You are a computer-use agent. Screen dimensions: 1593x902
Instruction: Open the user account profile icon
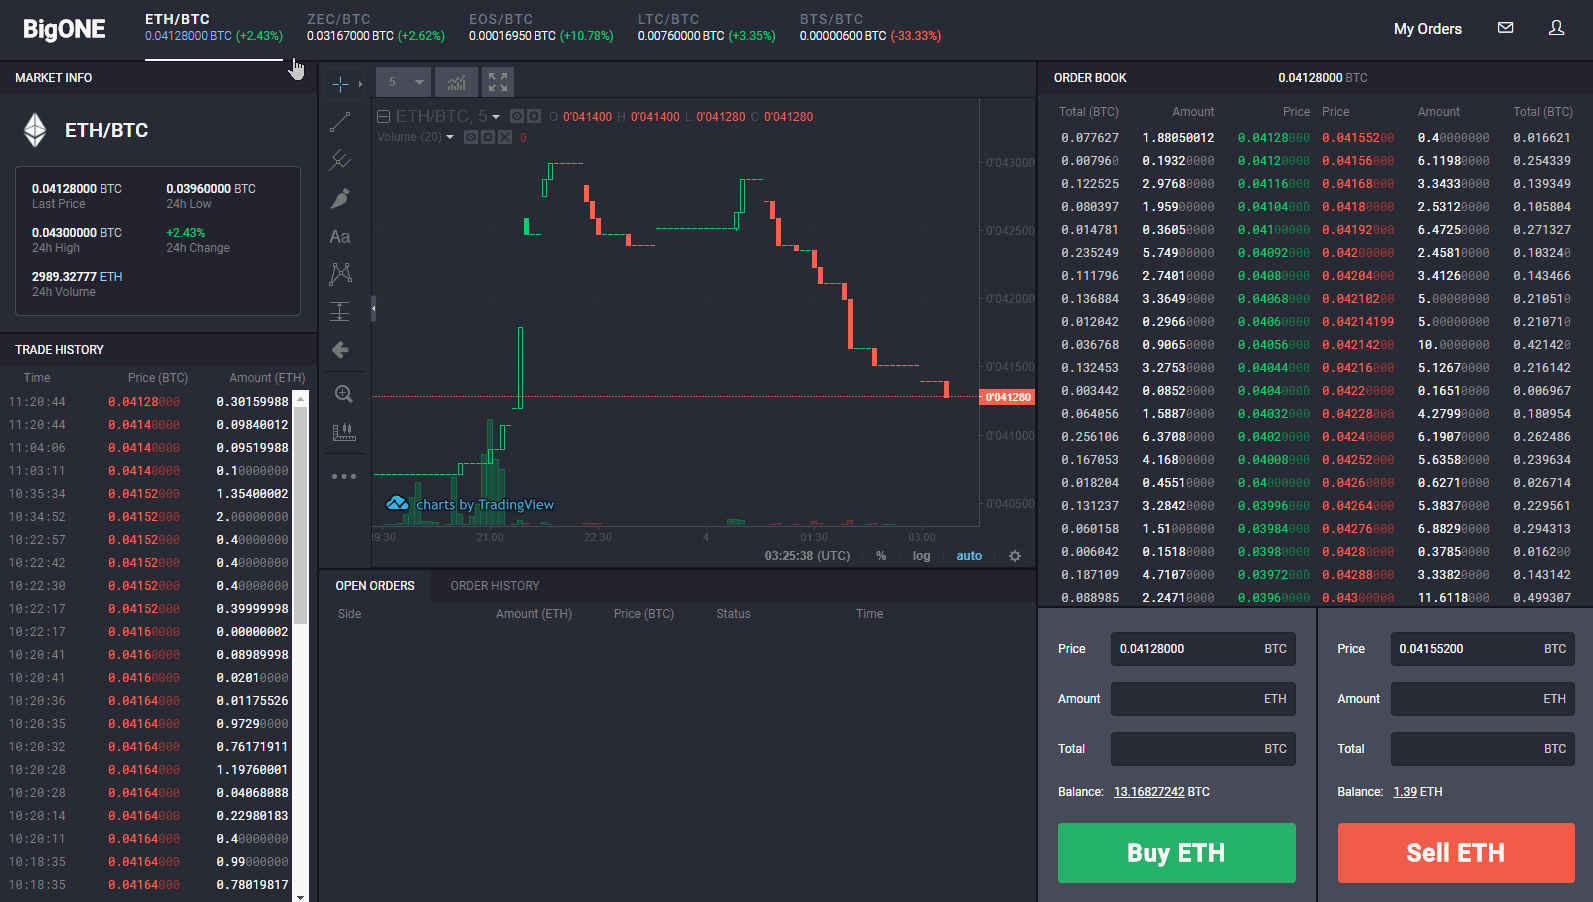click(x=1556, y=28)
